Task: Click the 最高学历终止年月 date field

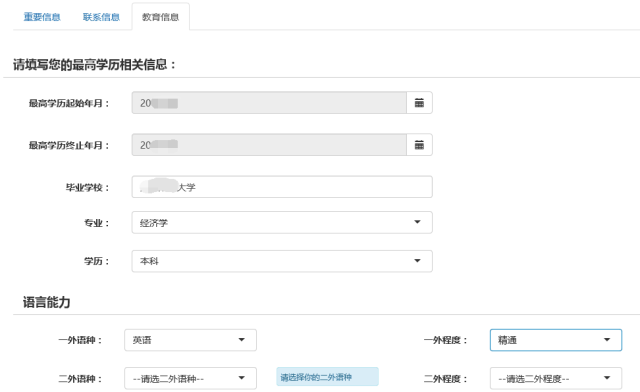Action: (x=269, y=145)
